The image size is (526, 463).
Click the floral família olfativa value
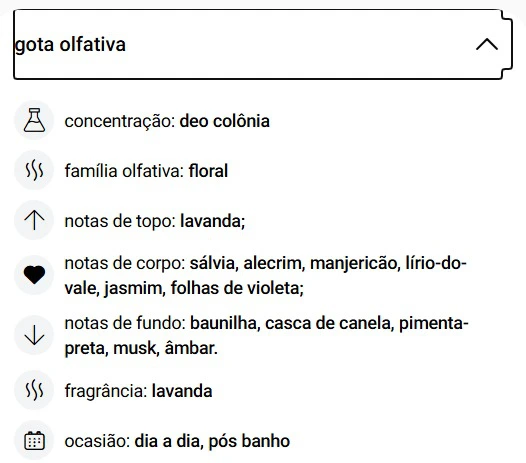click(208, 171)
